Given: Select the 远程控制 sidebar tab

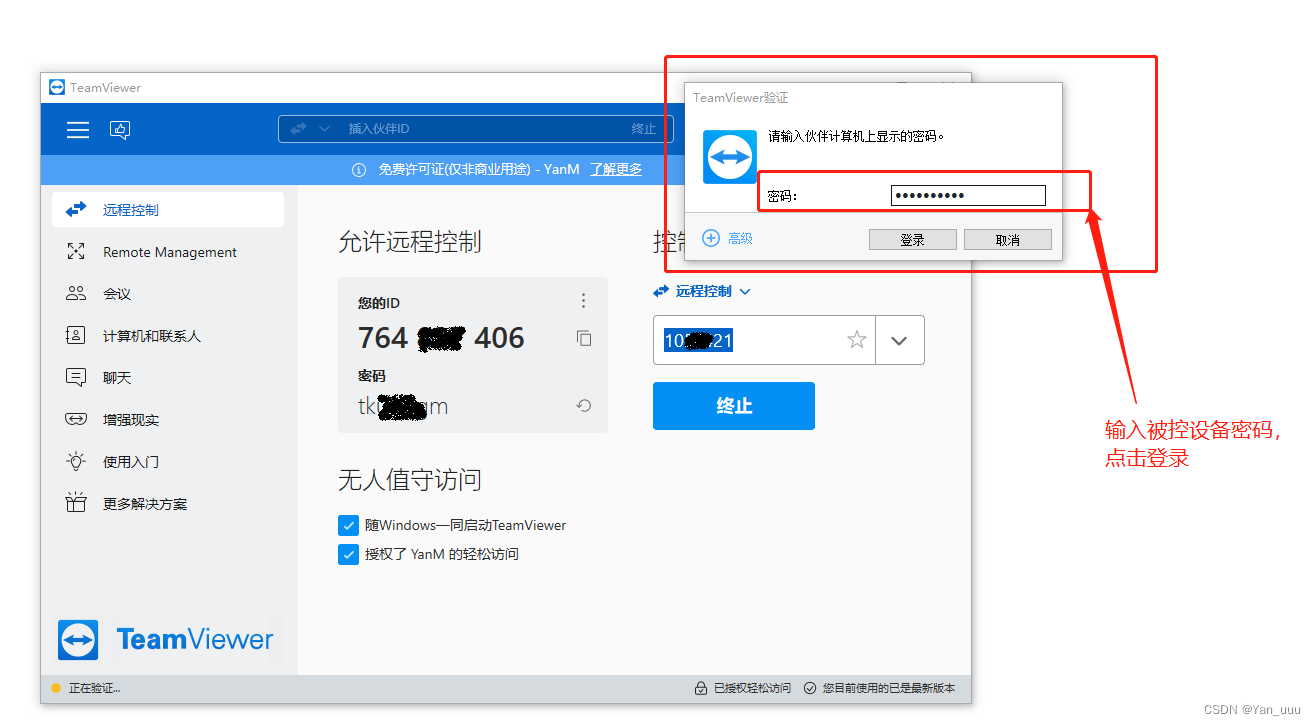Looking at the screenshot, I should coord(168,210).
